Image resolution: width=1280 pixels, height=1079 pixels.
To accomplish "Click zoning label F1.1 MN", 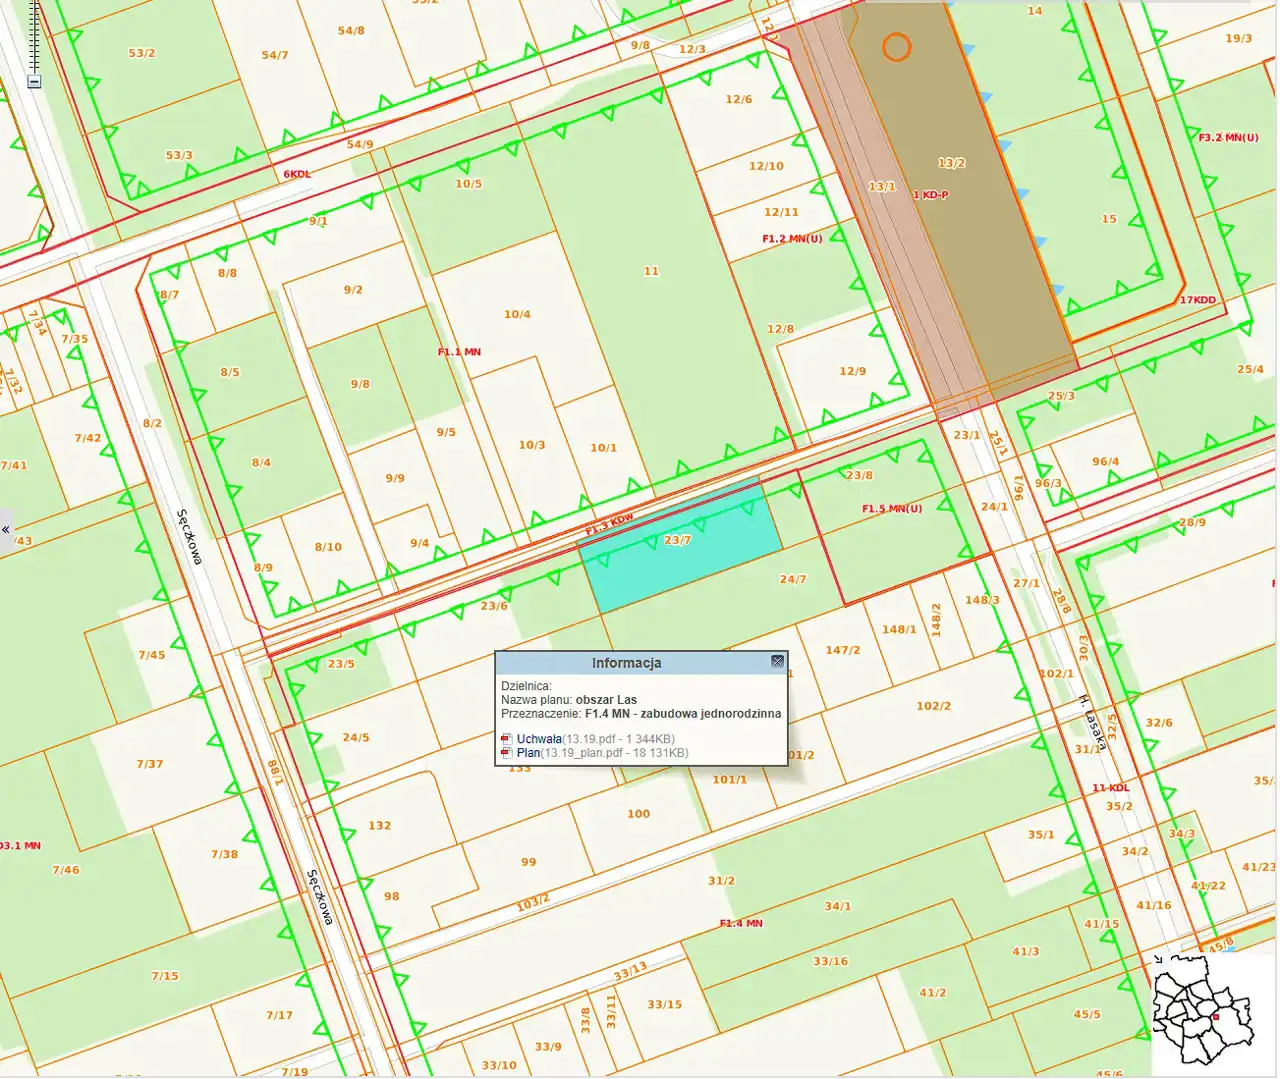I will pos(459,352).
